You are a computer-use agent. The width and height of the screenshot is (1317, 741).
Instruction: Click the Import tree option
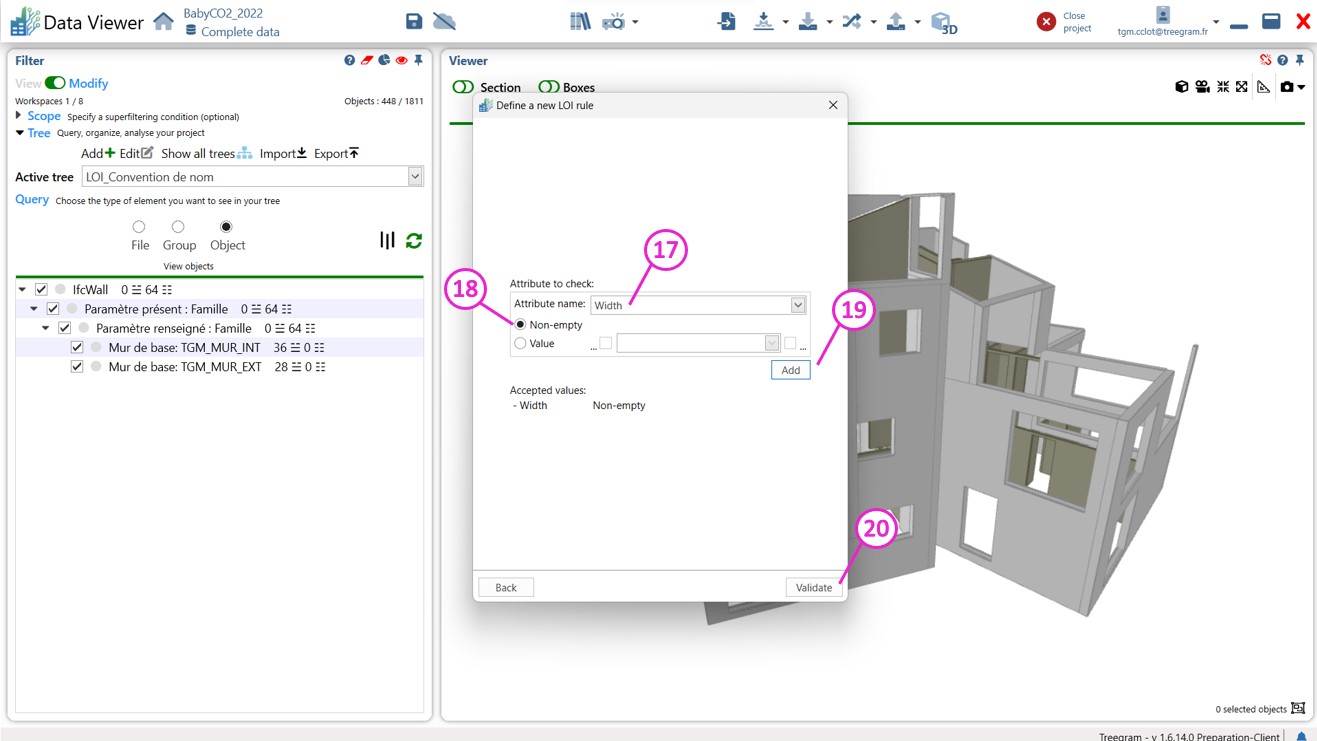click(x=282, y=153)
